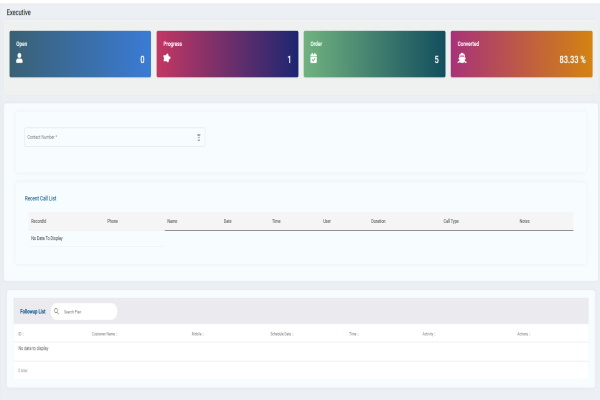This screenshot has height=400, width=600.
Task: Click the clipboard icon on the Order card
Action: tap(313, 58)
